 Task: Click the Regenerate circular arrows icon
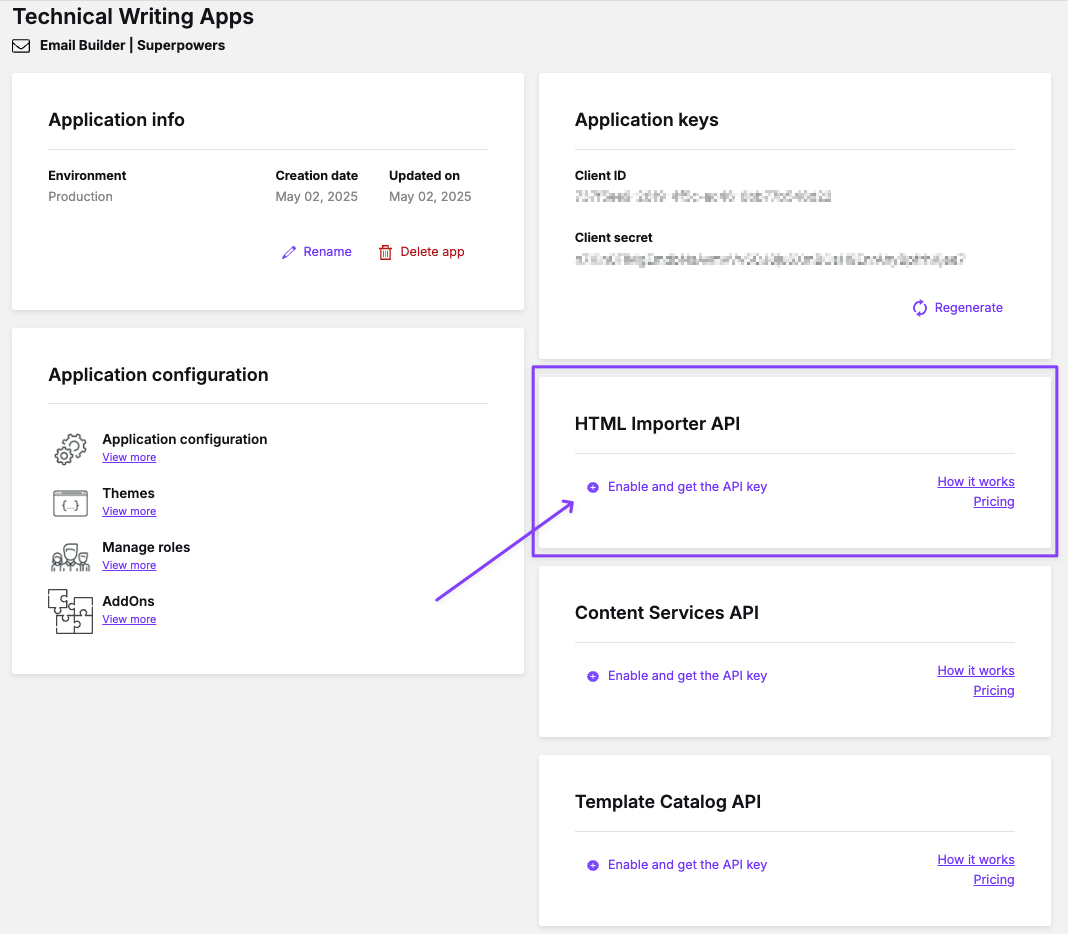(920, 308)
